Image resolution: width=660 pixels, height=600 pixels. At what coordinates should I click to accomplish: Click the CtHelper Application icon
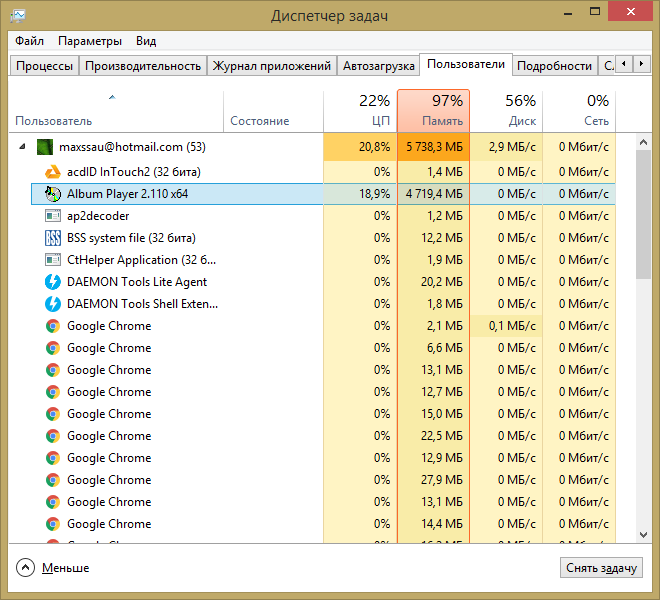(x=53, y=260)
